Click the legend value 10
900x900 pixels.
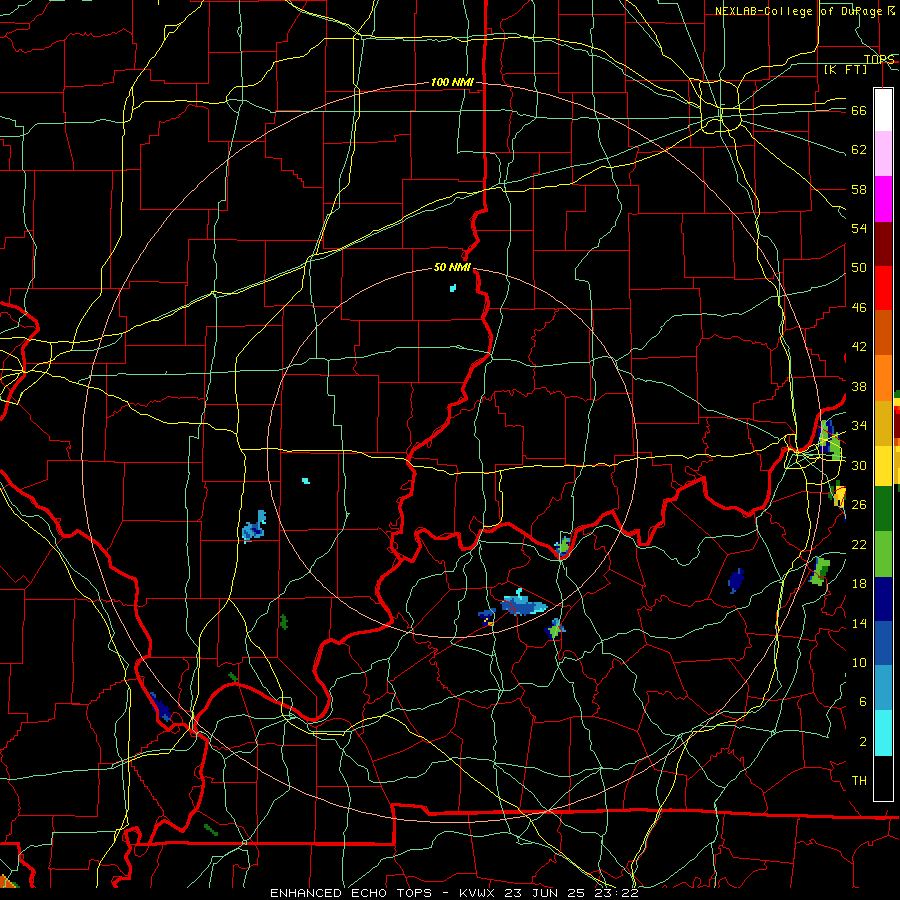[x=859, y=662]
